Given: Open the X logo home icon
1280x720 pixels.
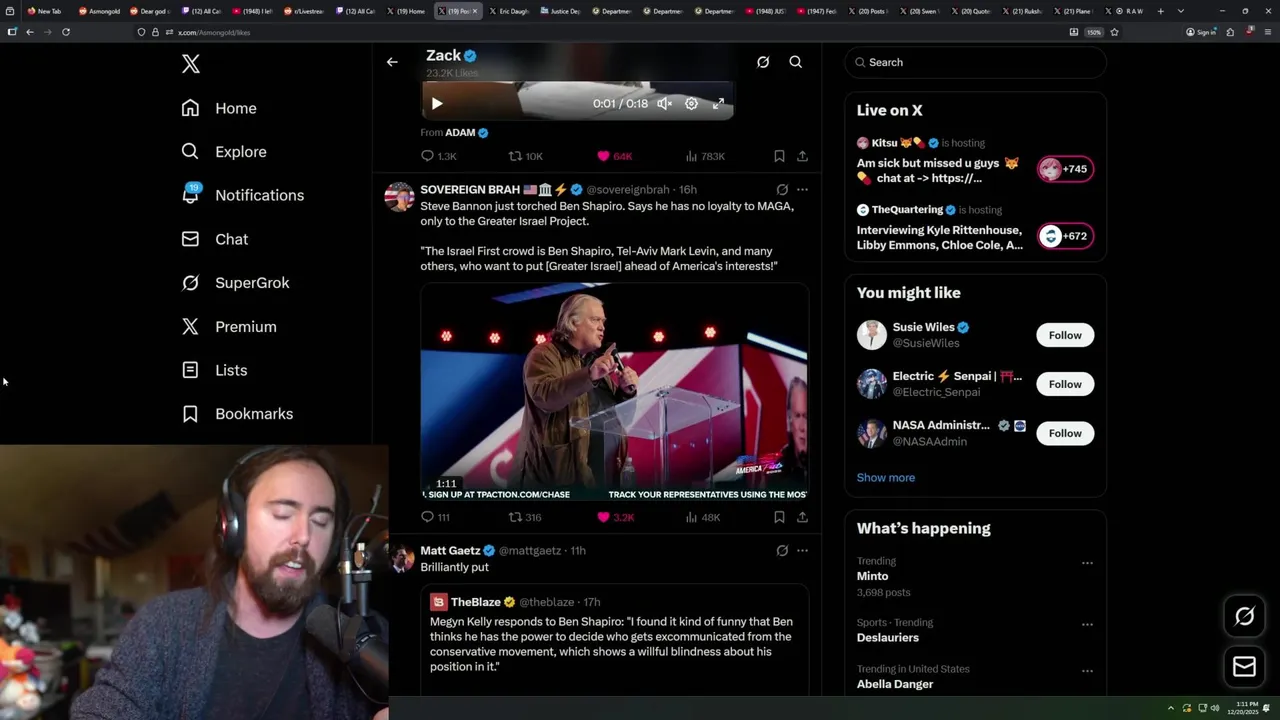Looking at the screenshot, I should point(191,64).
